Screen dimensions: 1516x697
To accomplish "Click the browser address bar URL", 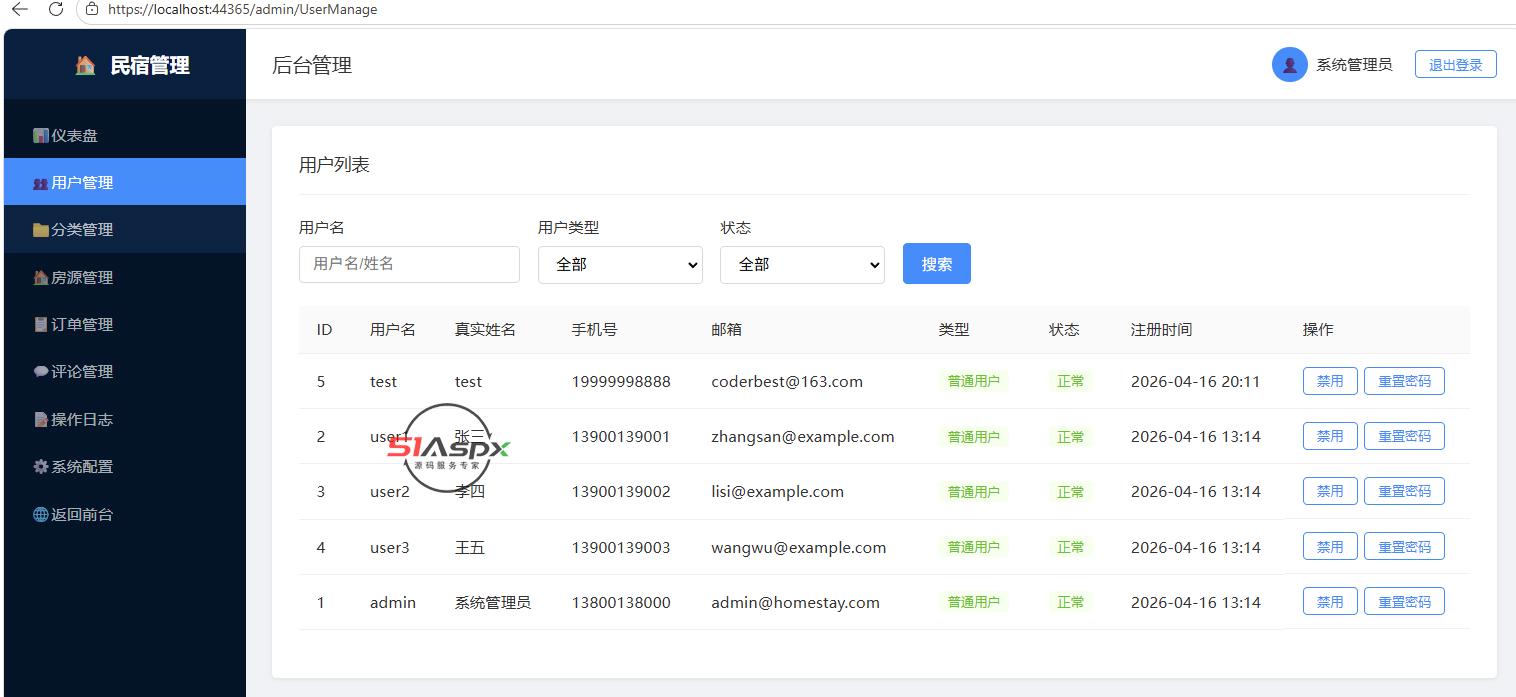I will [242, 9].
